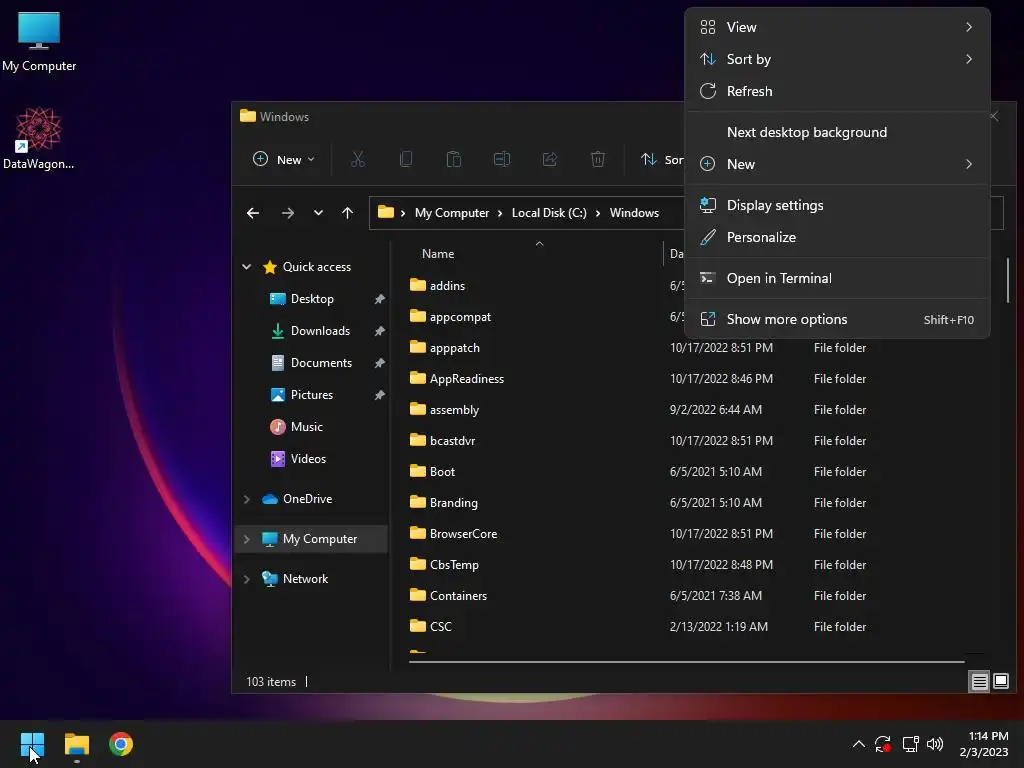1024x768 pixels.
Task: Click the network tray icon
Action: [x=910, y=744]
